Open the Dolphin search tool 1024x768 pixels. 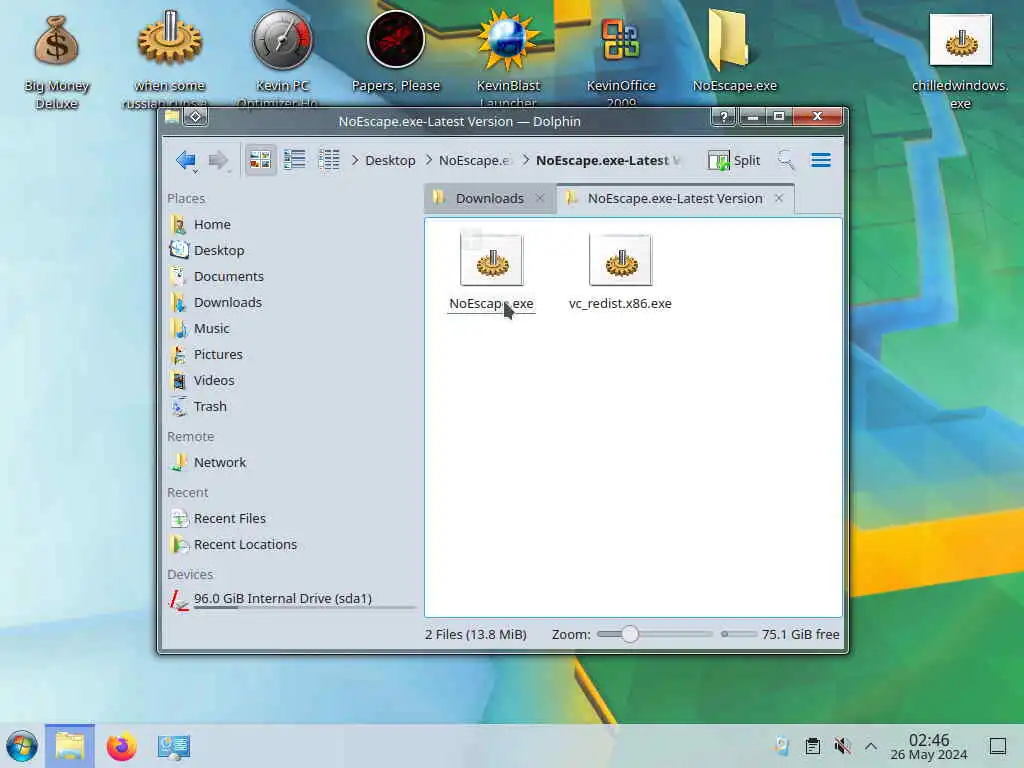click(786, 160)
